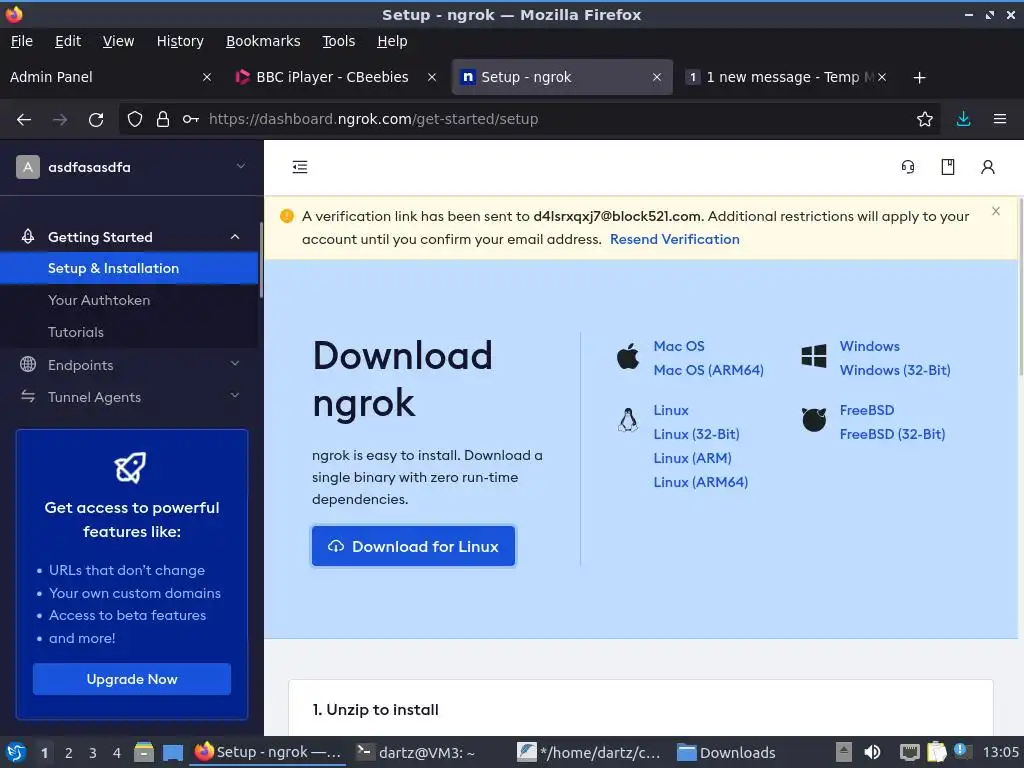The width and height of the screenshot is (1024, 768).
Task: Click the globe icon next to Endpoints
Action: point(28,364)
